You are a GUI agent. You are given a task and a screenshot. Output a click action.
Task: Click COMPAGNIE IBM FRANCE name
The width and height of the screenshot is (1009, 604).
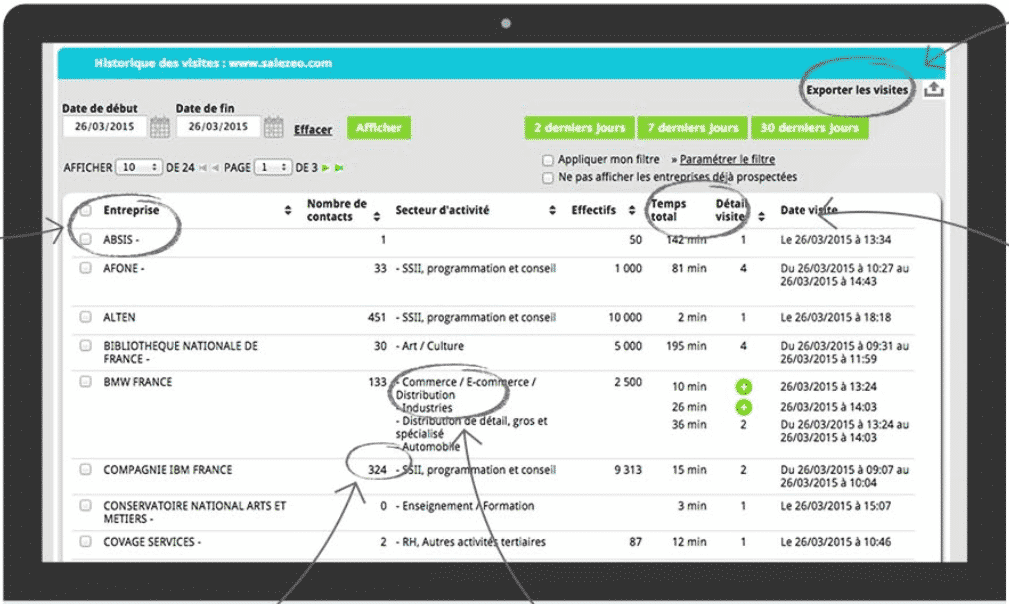pos(167,470)
